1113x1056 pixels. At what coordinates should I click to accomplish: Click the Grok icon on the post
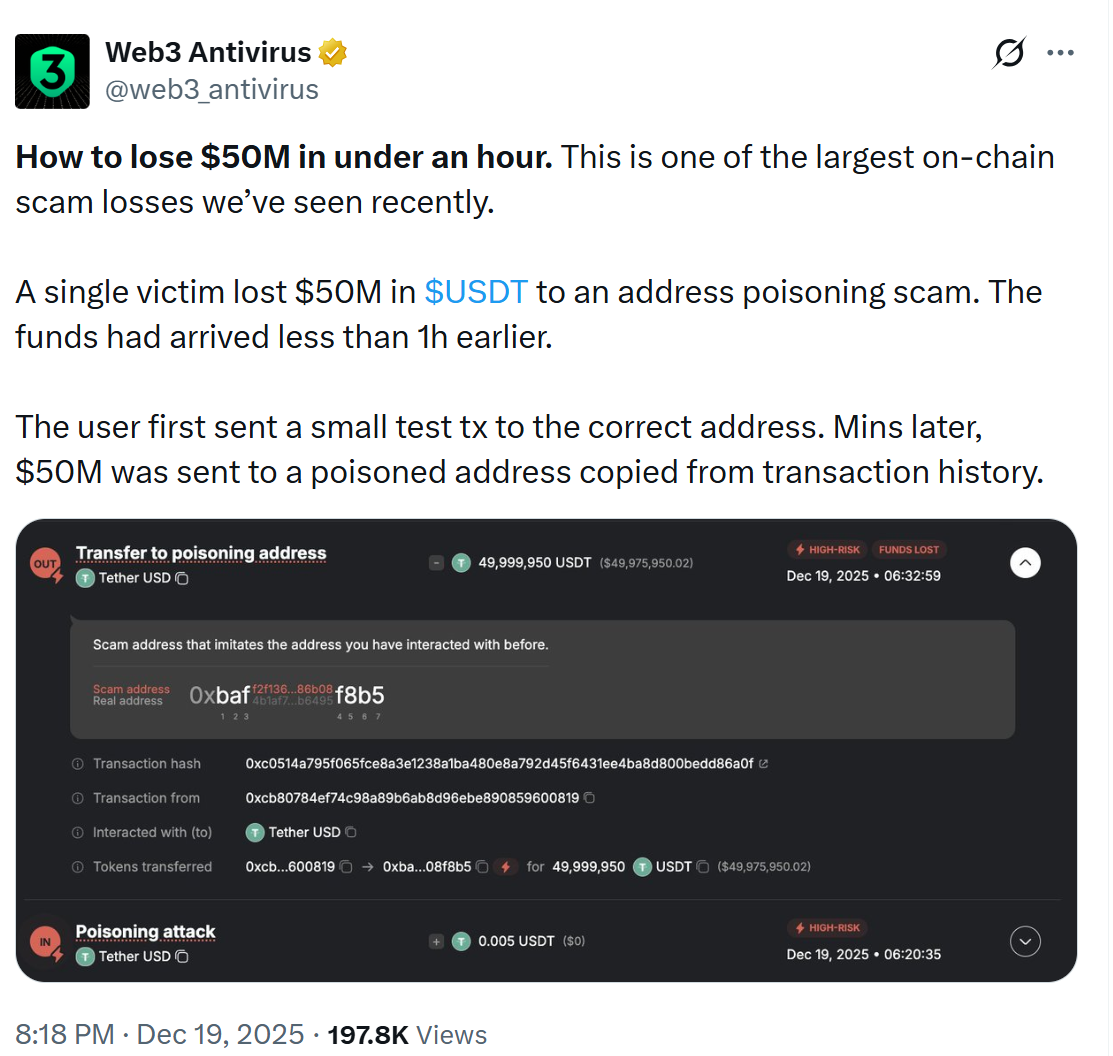(1009, 53)
